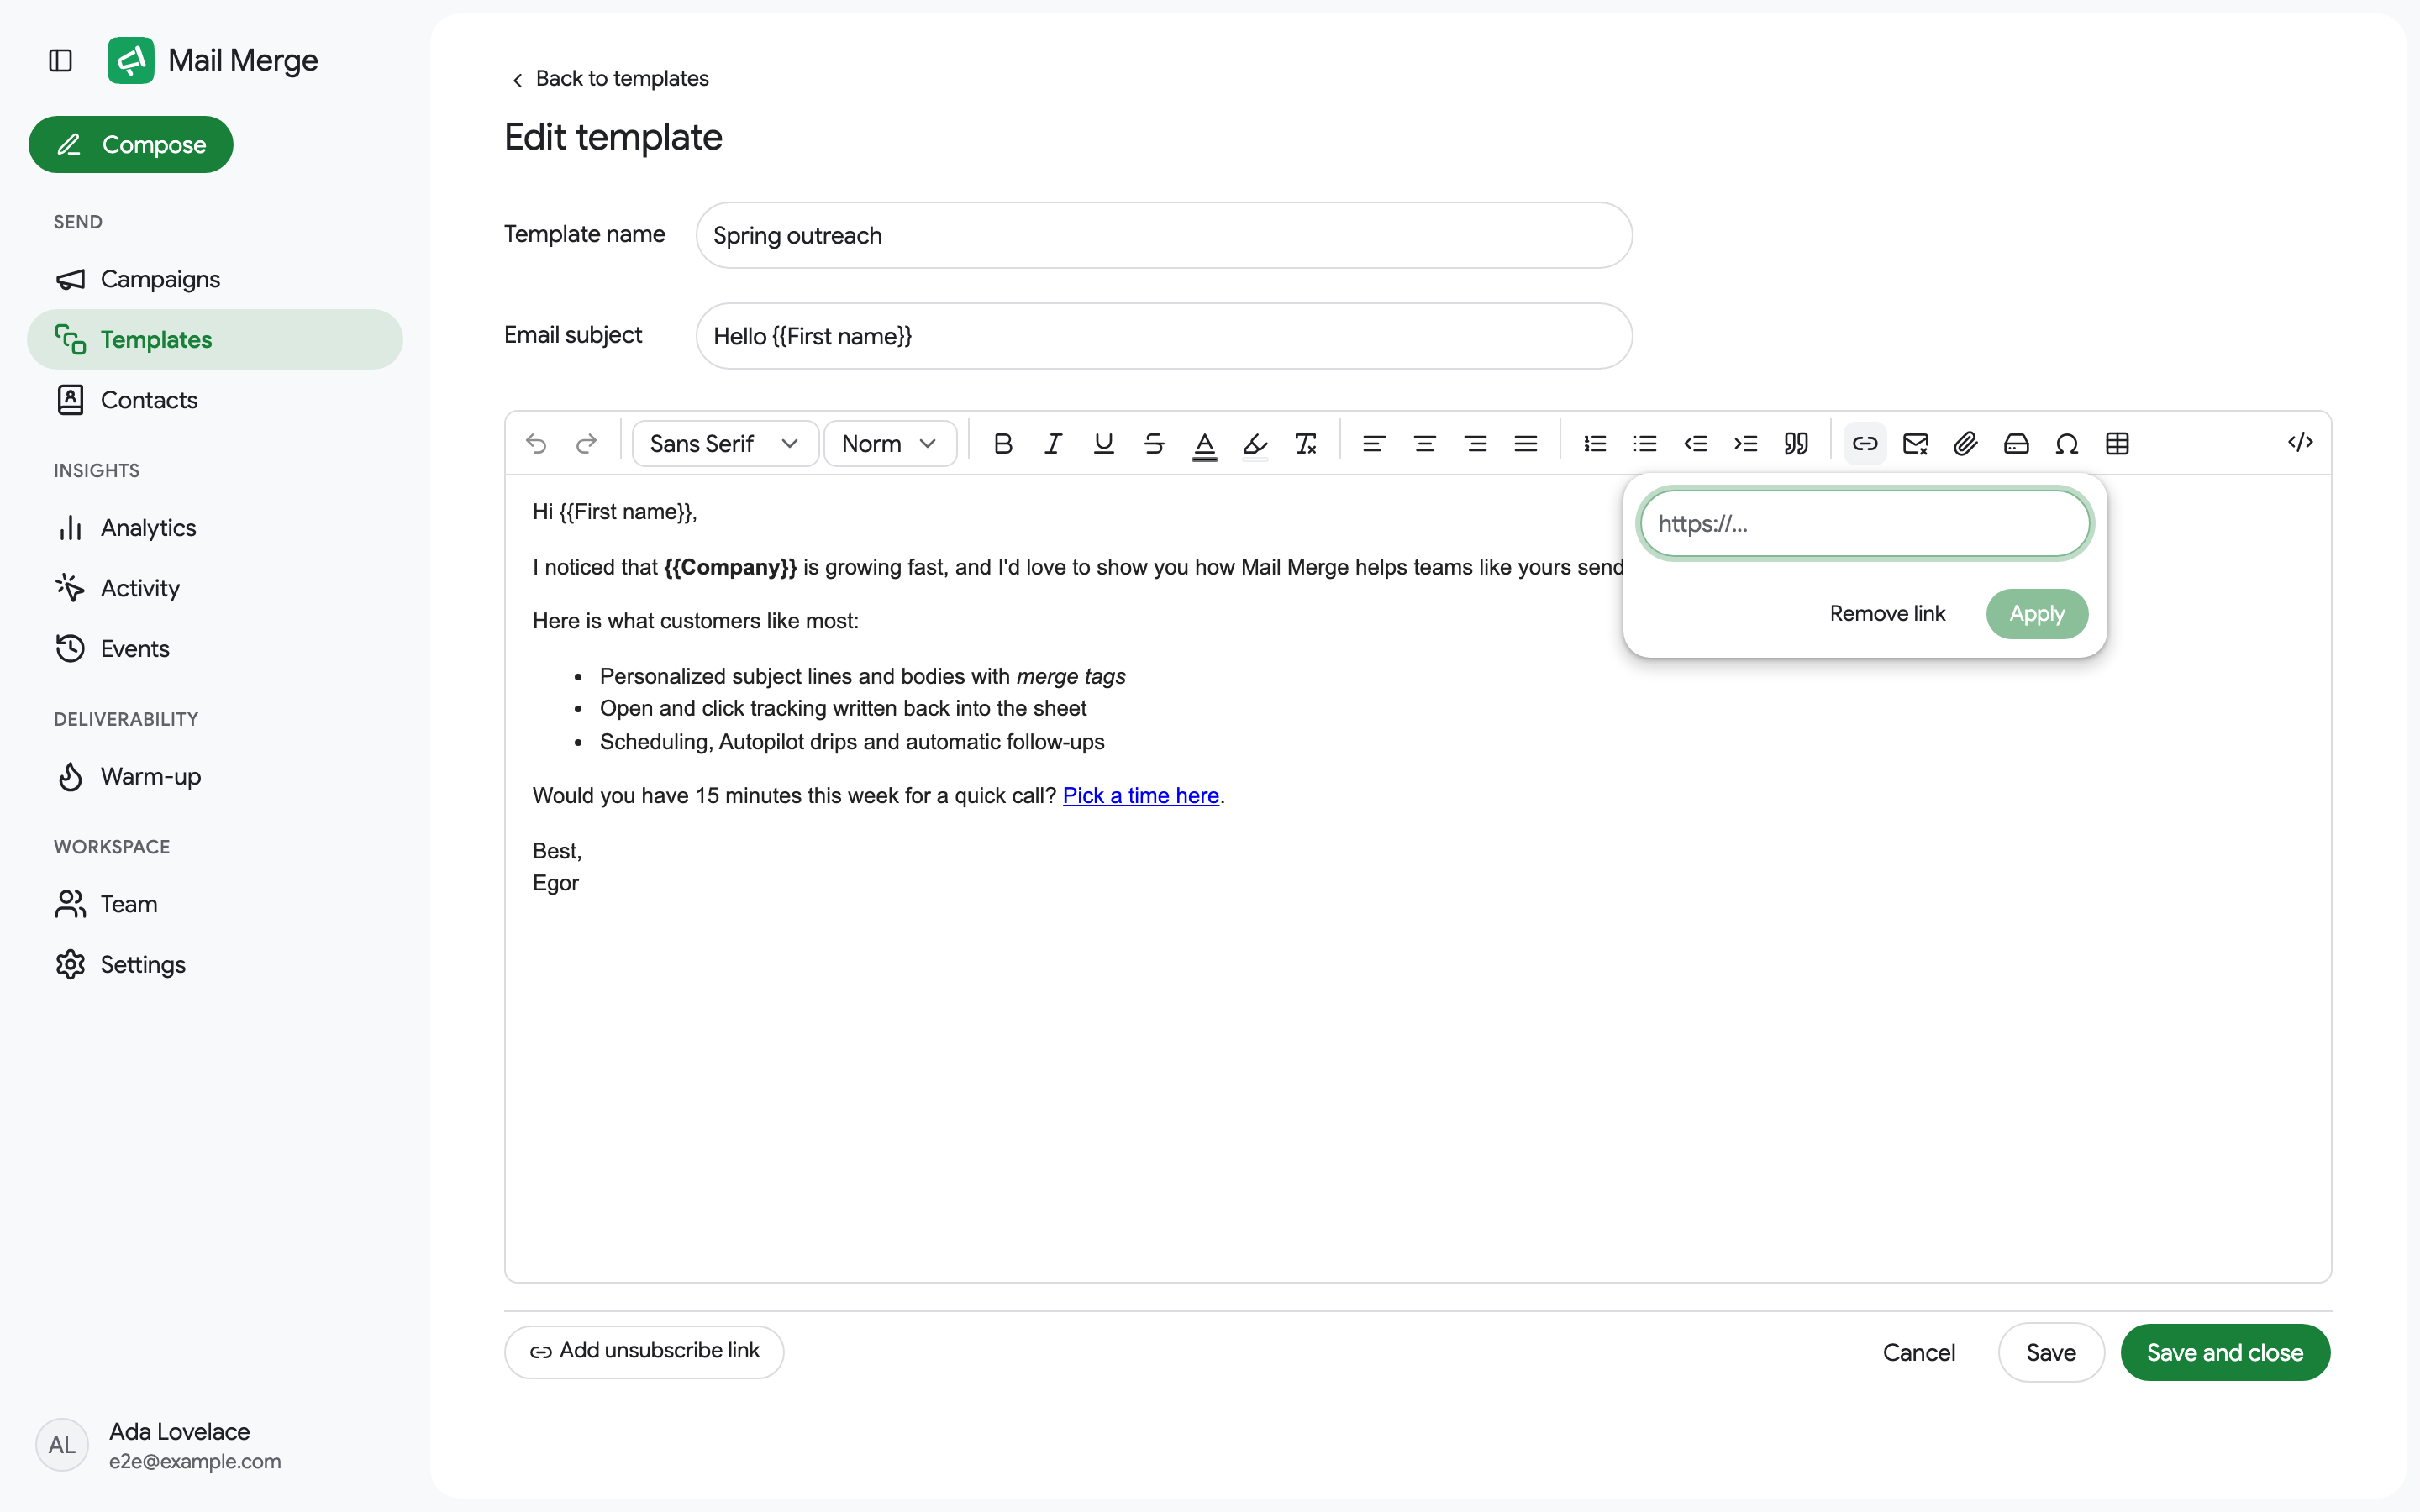Toggle bold formatting in toolbar

1003,443
